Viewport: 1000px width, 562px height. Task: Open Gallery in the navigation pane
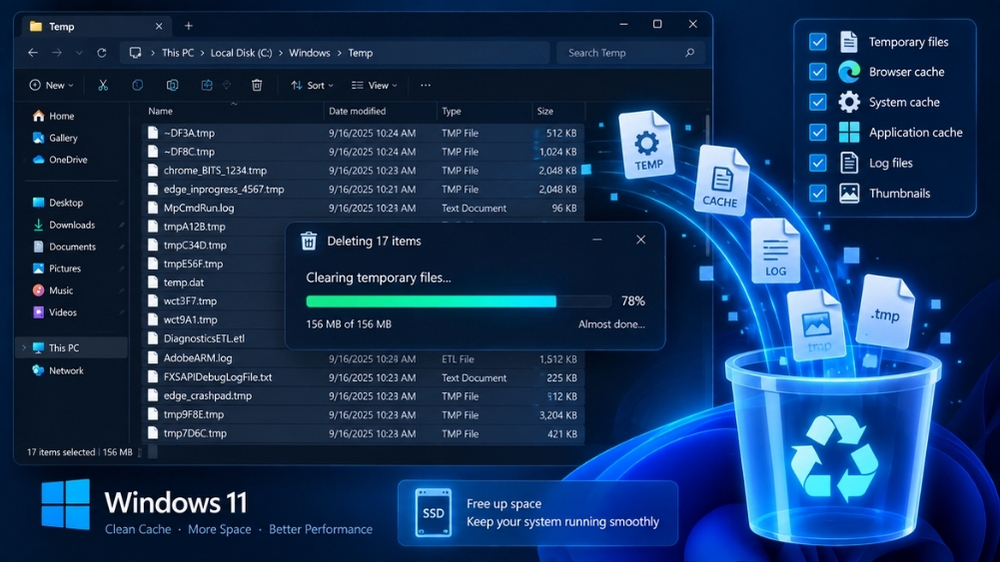pos(55,138)
